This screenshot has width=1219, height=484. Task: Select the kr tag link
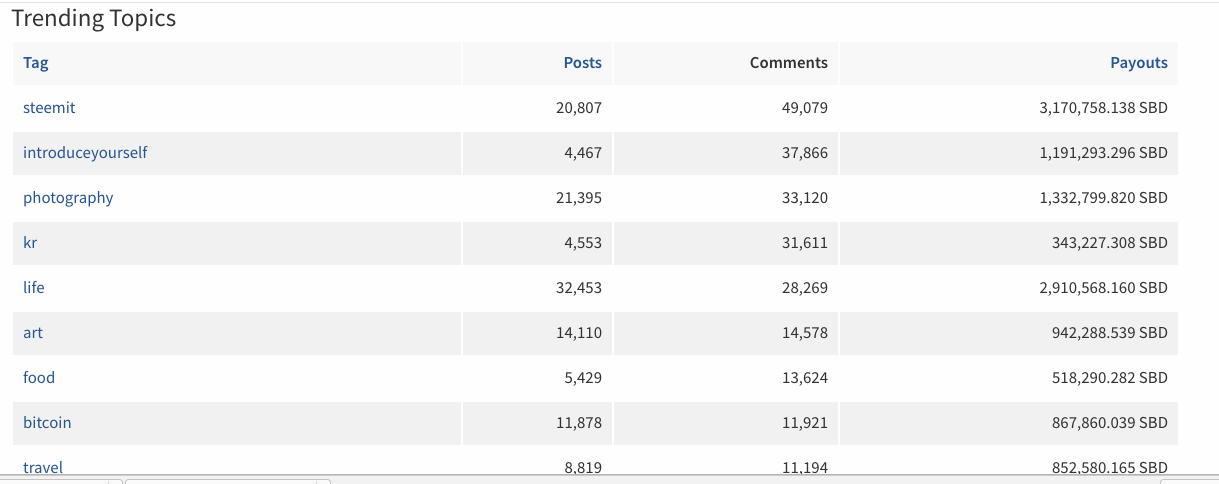pyautogui.click(x=30, y=243)
